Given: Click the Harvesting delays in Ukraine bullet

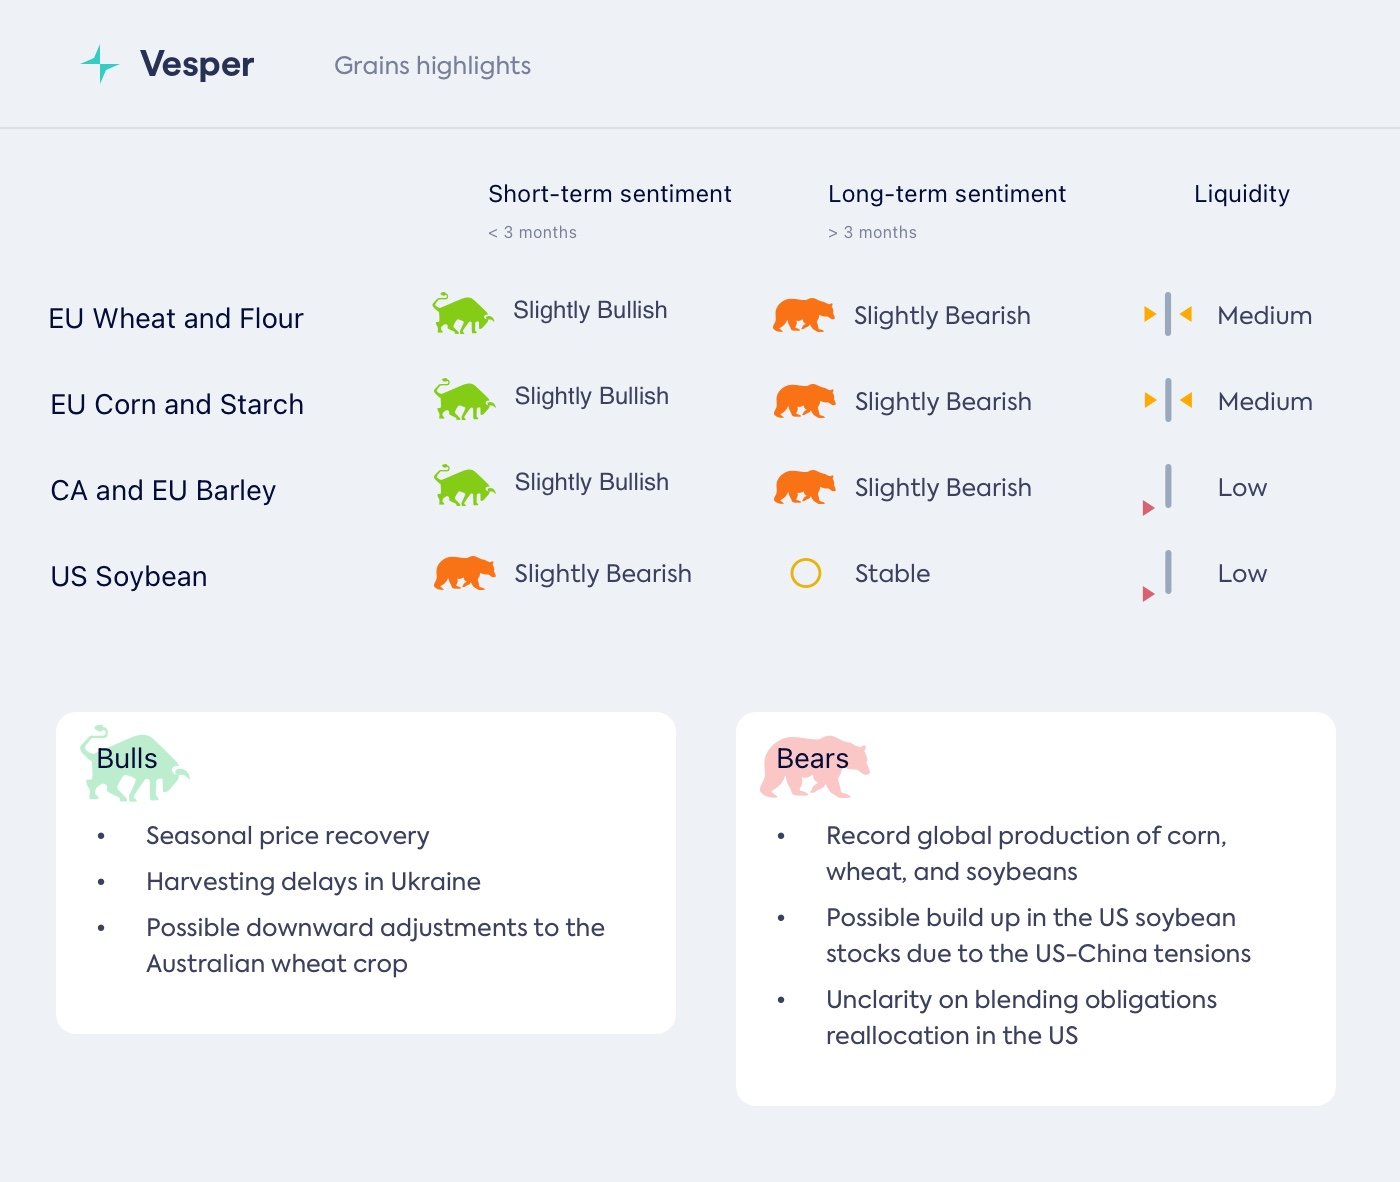Looking at the screenshot, I should click(313, 881).
